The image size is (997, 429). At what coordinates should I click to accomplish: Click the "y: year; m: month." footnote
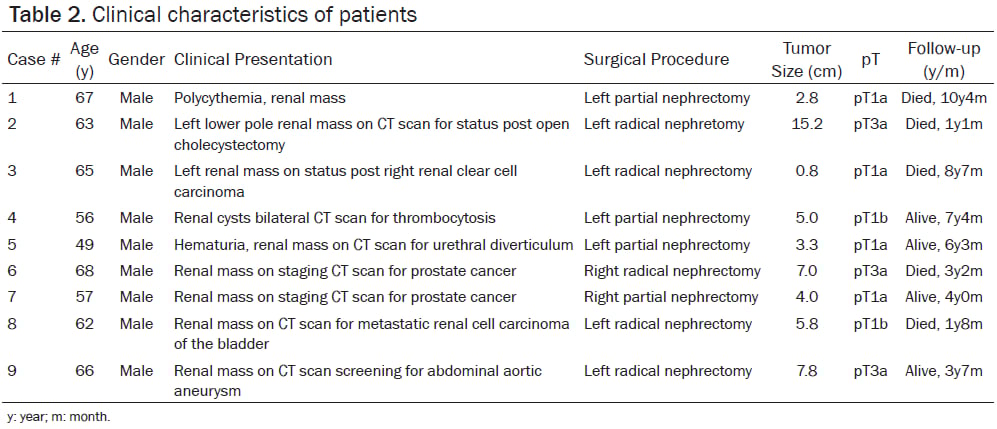pos(58,417)
